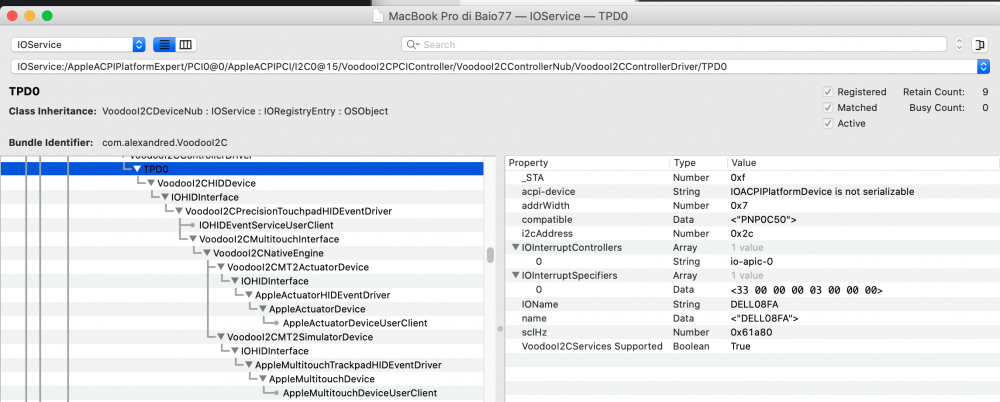The image size is (1000, 402).
Task: Collapse VoodooI2CPrecisionTouchpadHIDEventDriver disclosure triangle
Action: point(179,211)
